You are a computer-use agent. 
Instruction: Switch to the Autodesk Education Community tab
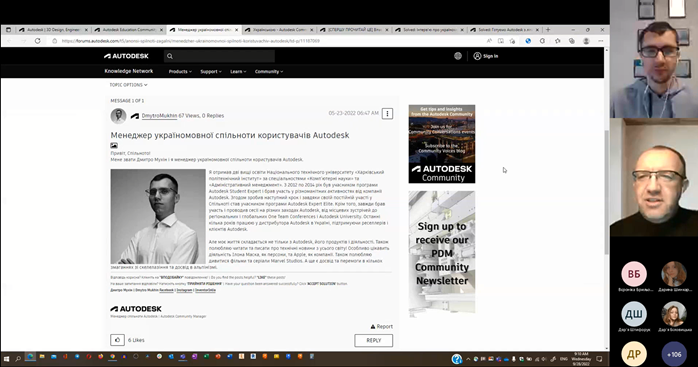[128, 30]
